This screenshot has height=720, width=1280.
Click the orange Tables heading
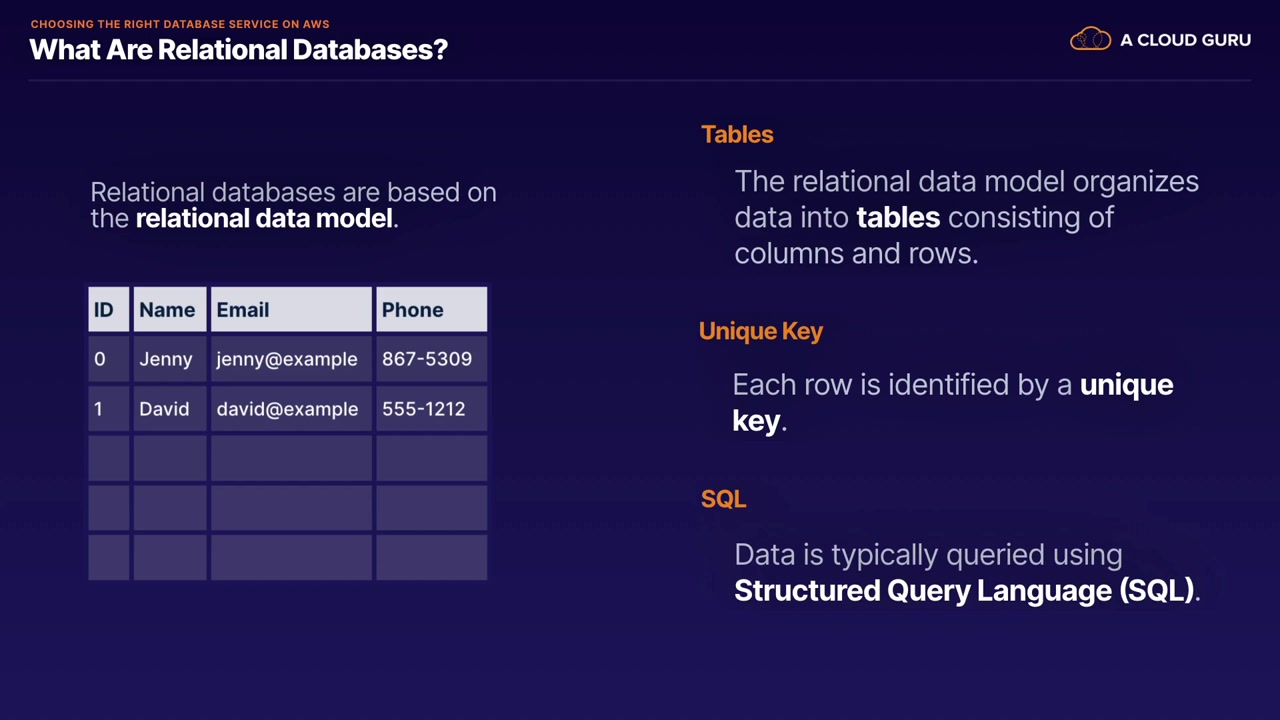click(x=737, y=134)
